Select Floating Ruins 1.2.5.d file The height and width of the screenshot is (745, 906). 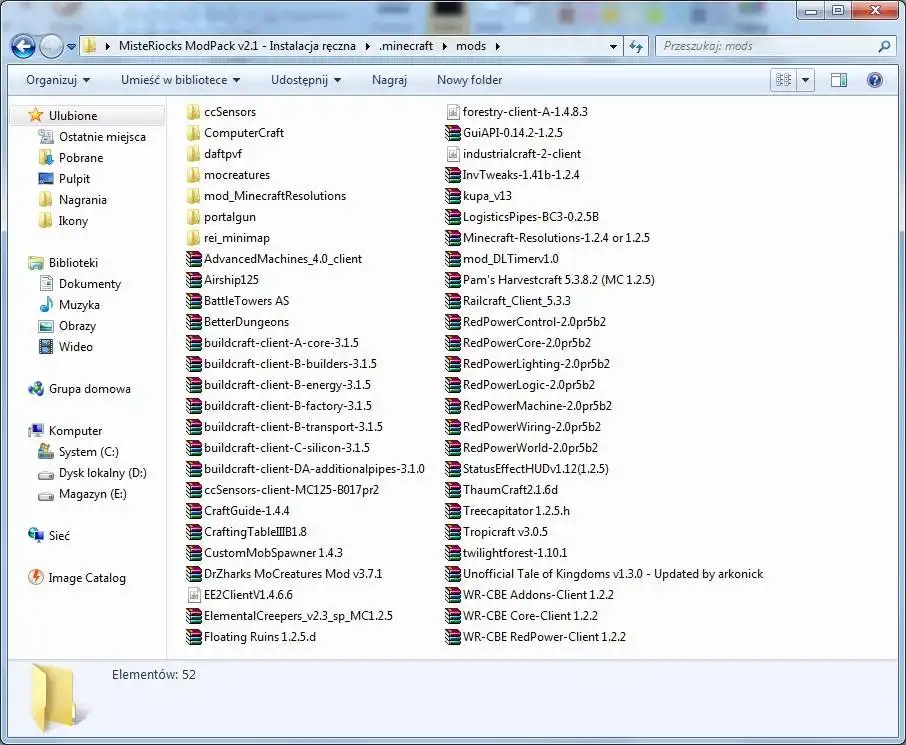259,637
